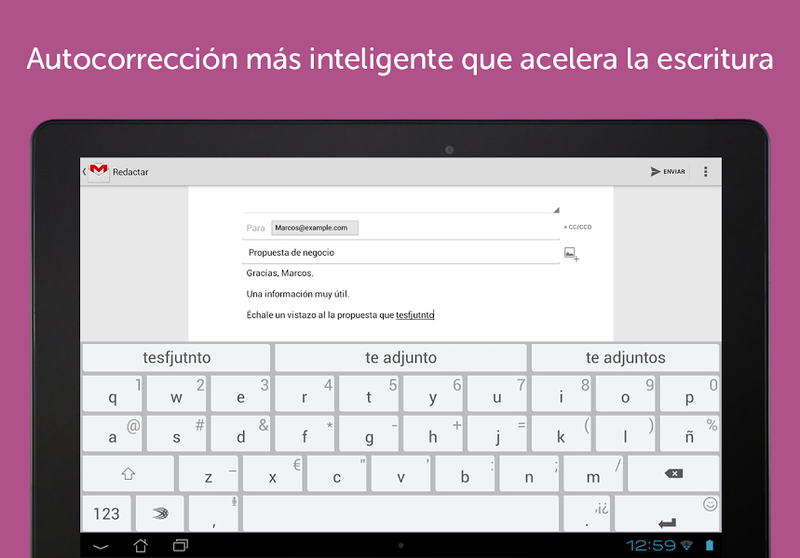Choose the suggestion "te adjuntos"
Viewport: 800px width, 558px height.
626,358
